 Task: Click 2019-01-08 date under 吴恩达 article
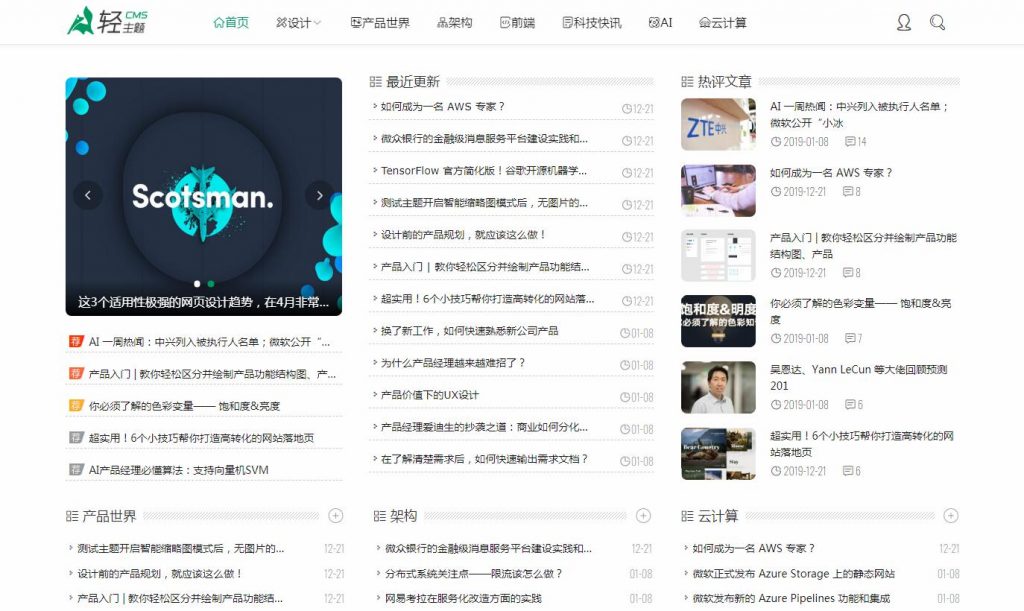tap(805, 405)
